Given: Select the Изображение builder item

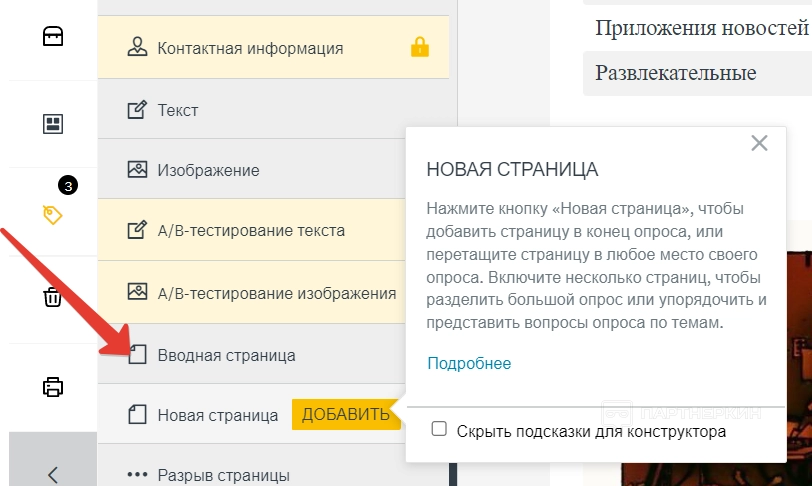Looking at the screenshot, I should pos(208,170).
